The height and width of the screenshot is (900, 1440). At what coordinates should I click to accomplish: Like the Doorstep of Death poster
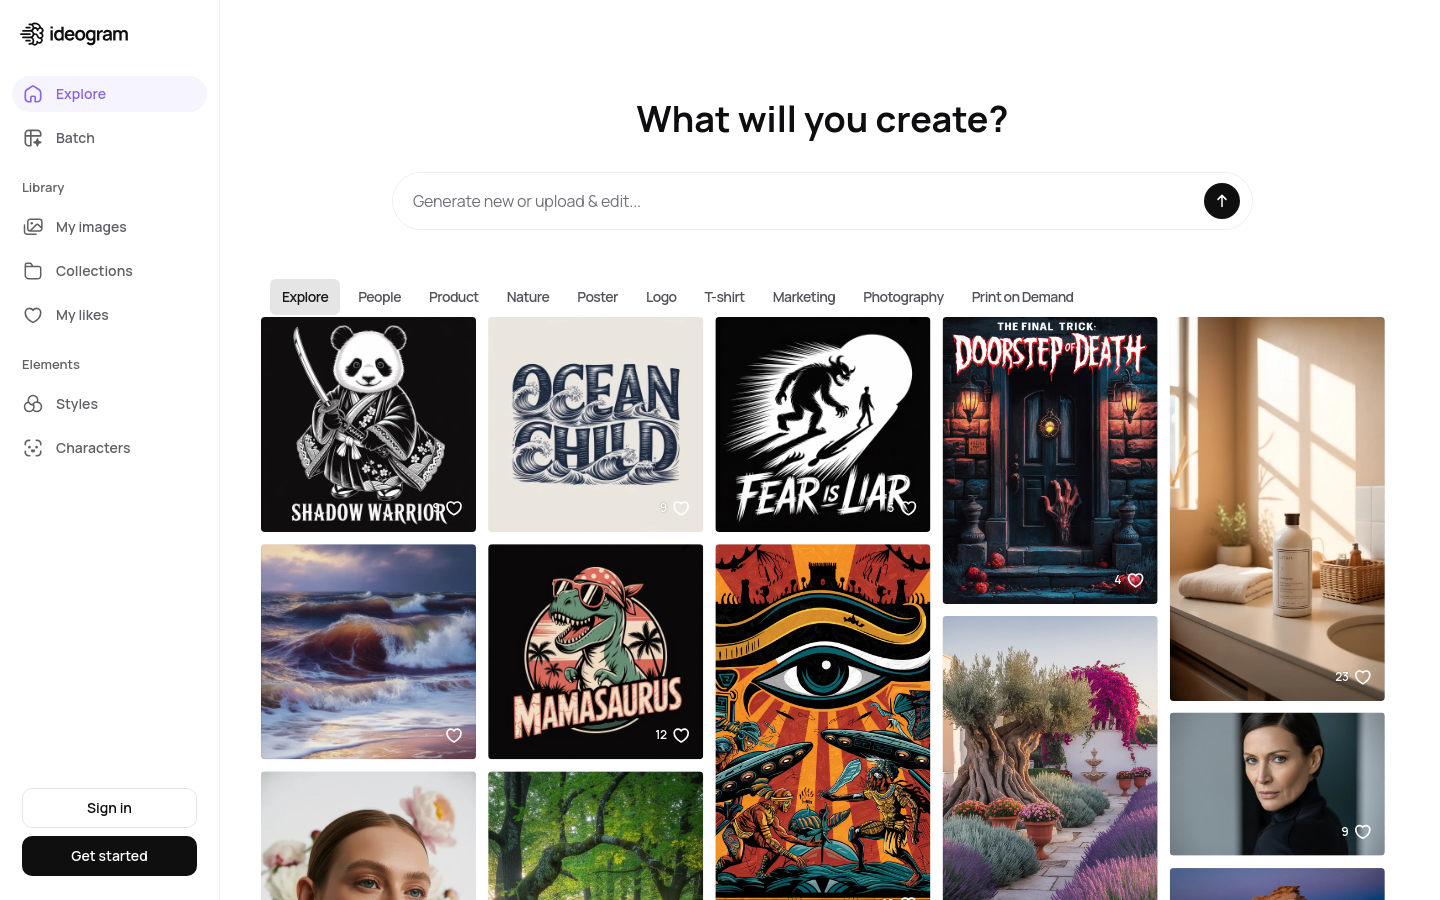click(1135, 580)
